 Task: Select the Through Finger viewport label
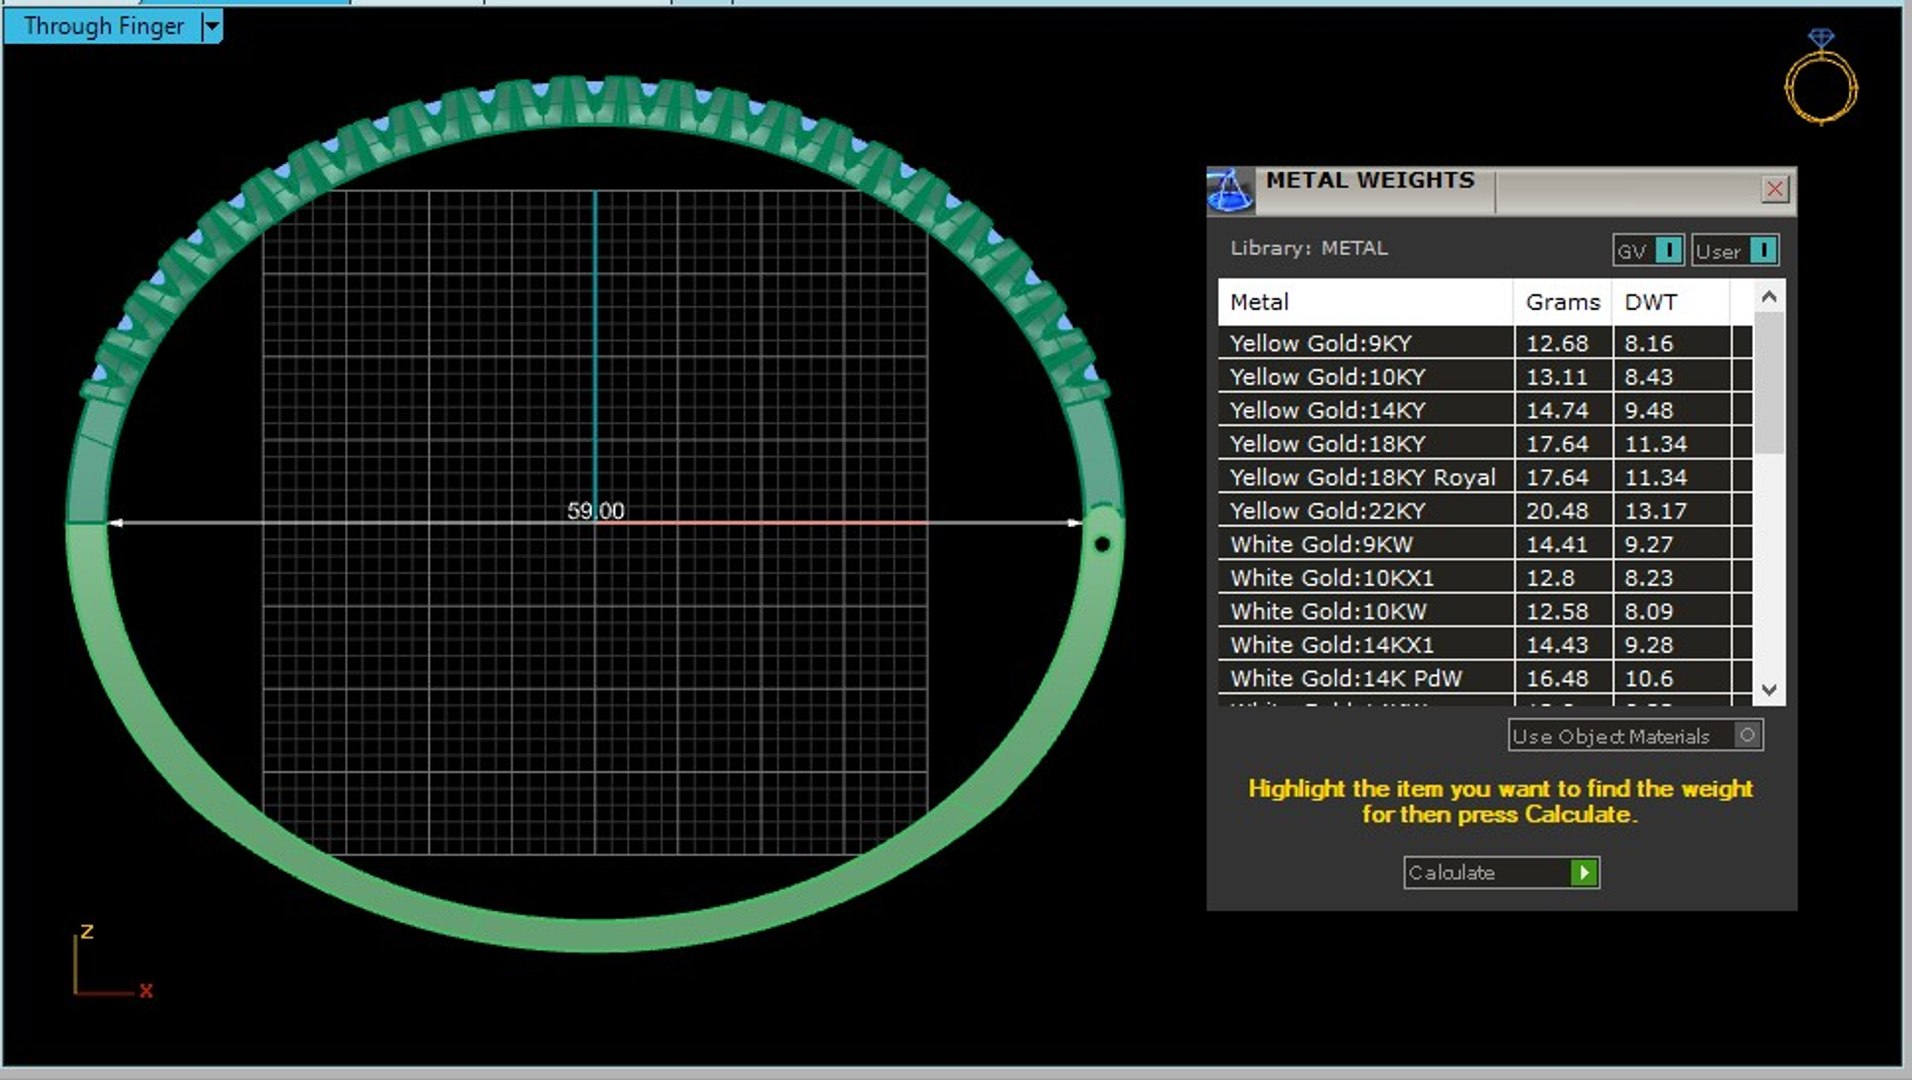(x=104, y=27)
